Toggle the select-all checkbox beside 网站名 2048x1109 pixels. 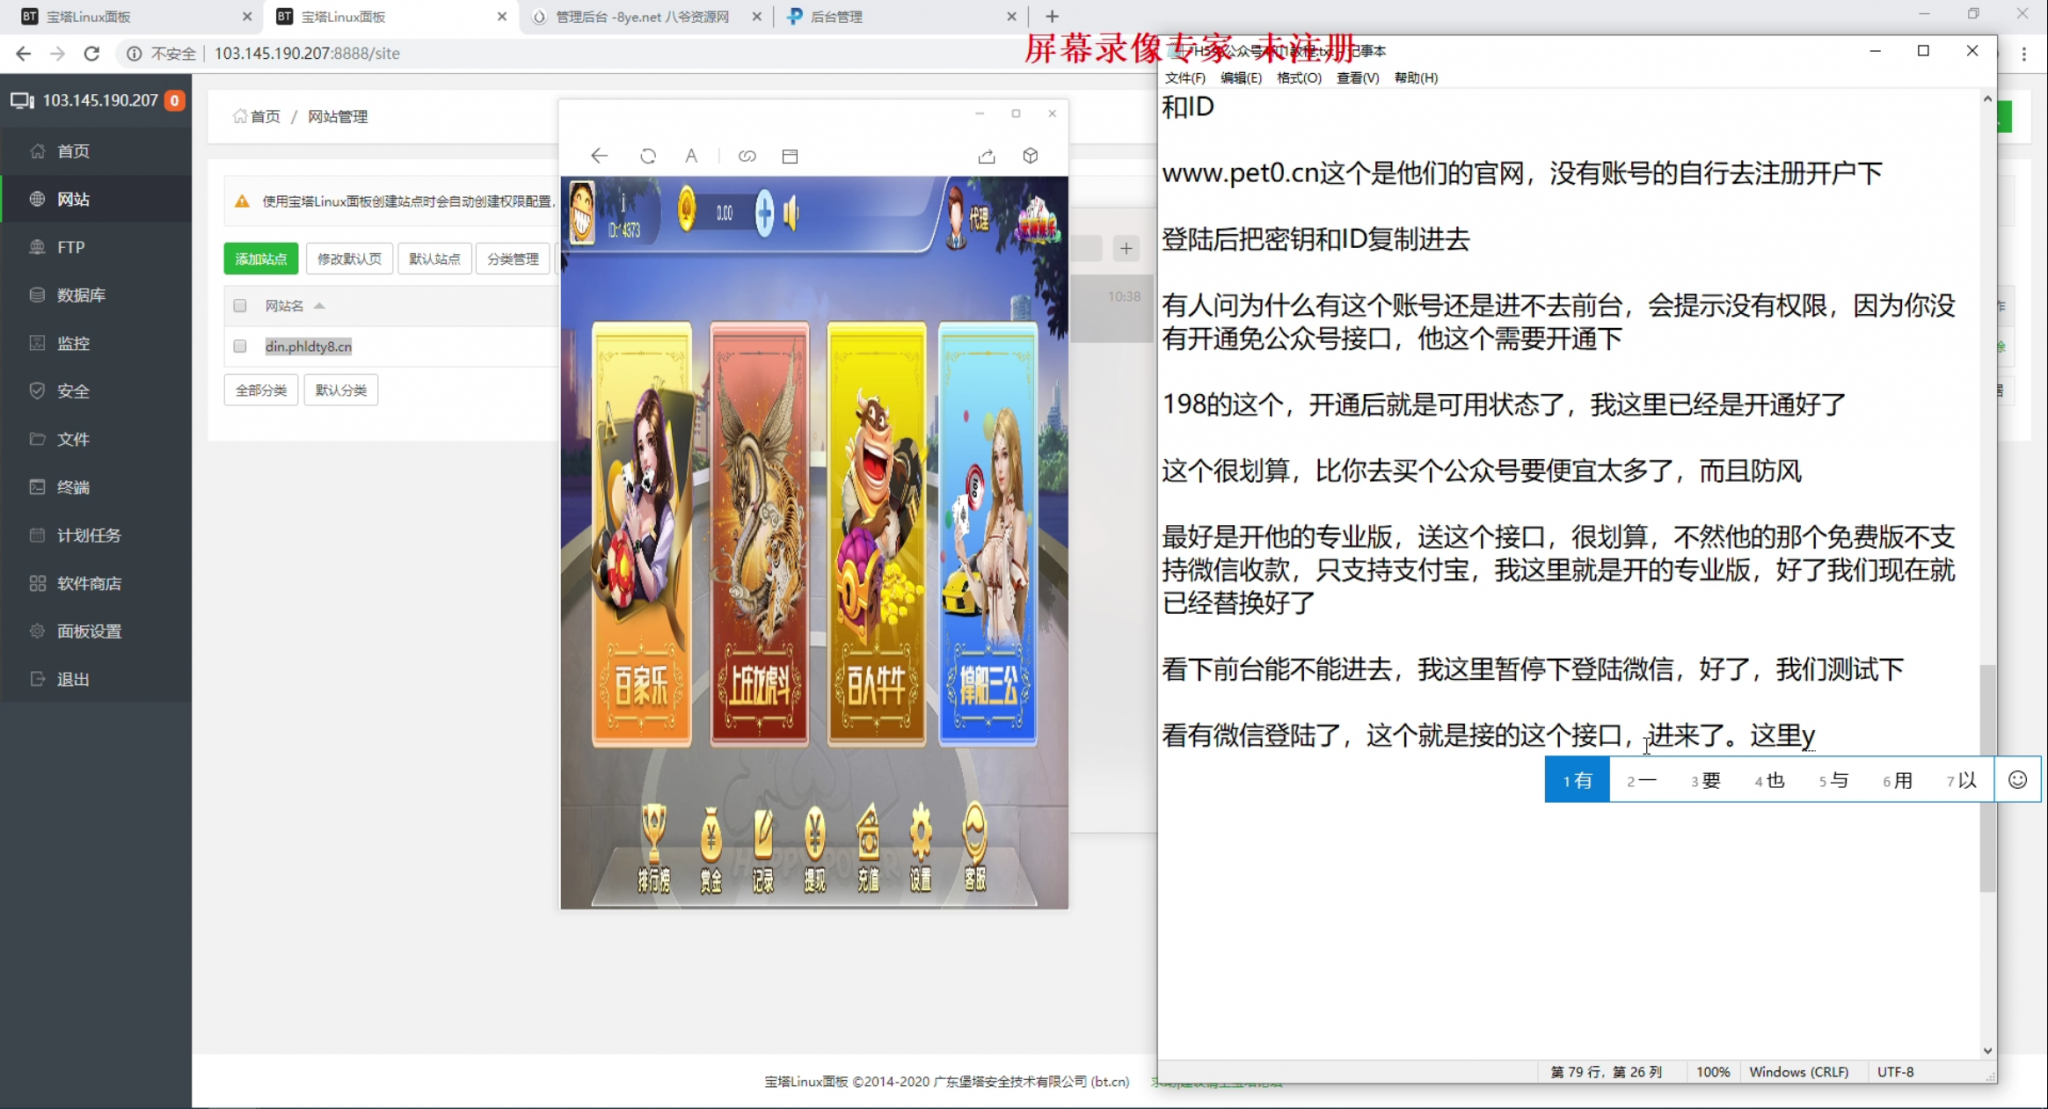(240, 306)
